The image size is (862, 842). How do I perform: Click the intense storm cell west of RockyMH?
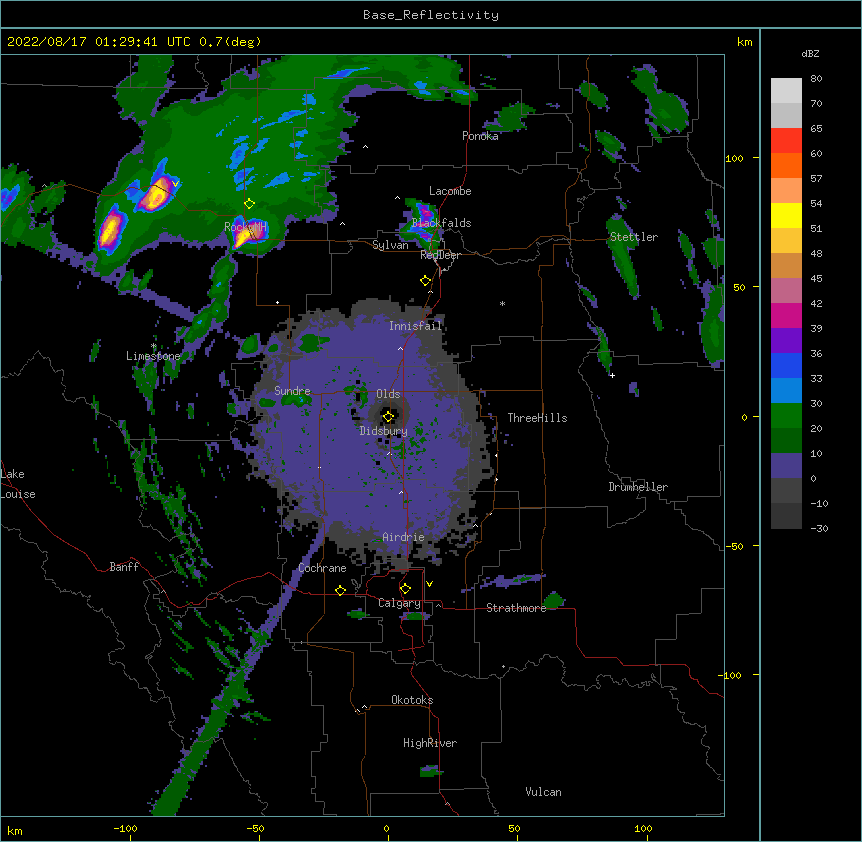(111, 229)
